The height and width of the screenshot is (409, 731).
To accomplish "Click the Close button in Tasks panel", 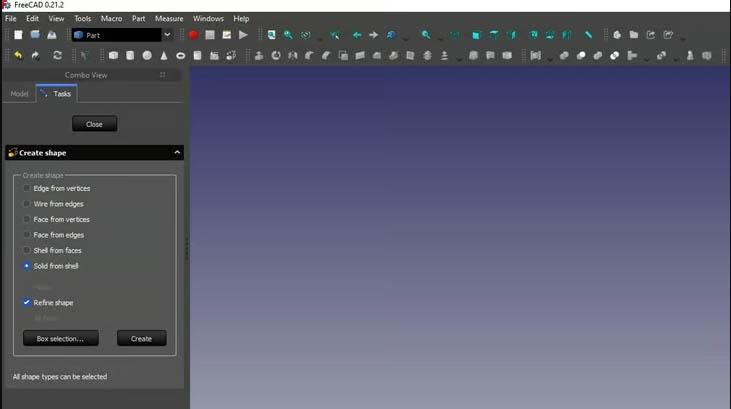I will tap(94, 124).
